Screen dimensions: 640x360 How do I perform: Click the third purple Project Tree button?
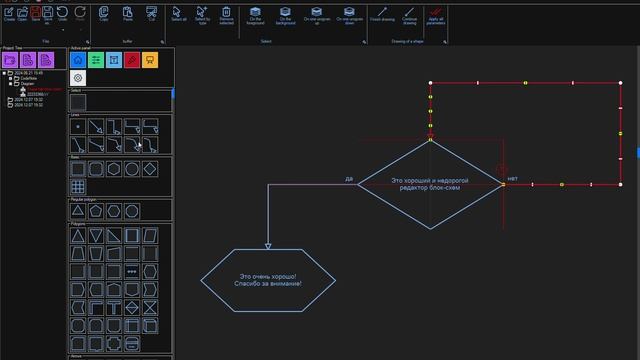(x=46, y=60)
